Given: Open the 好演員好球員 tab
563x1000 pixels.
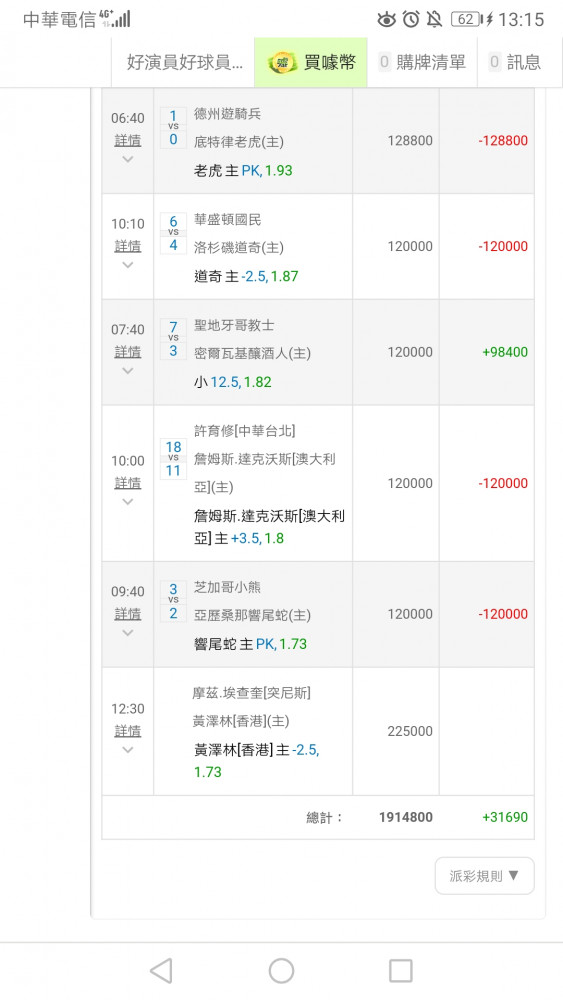Looking at the screenshot, I should (x=184, y=62).
